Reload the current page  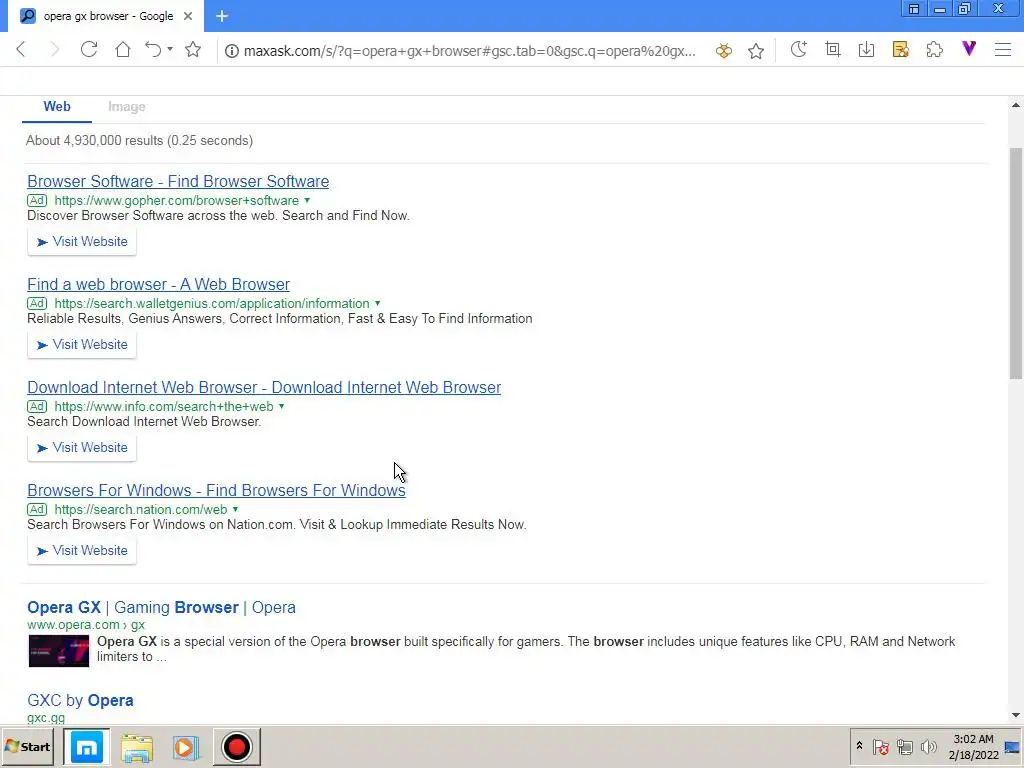point(89,50)
